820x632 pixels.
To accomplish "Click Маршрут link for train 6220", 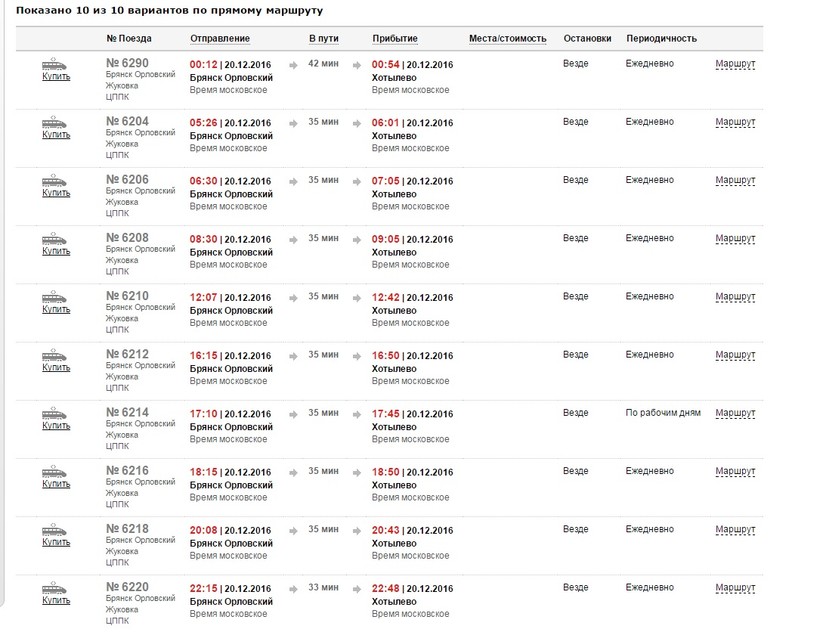I will (735, 587).
